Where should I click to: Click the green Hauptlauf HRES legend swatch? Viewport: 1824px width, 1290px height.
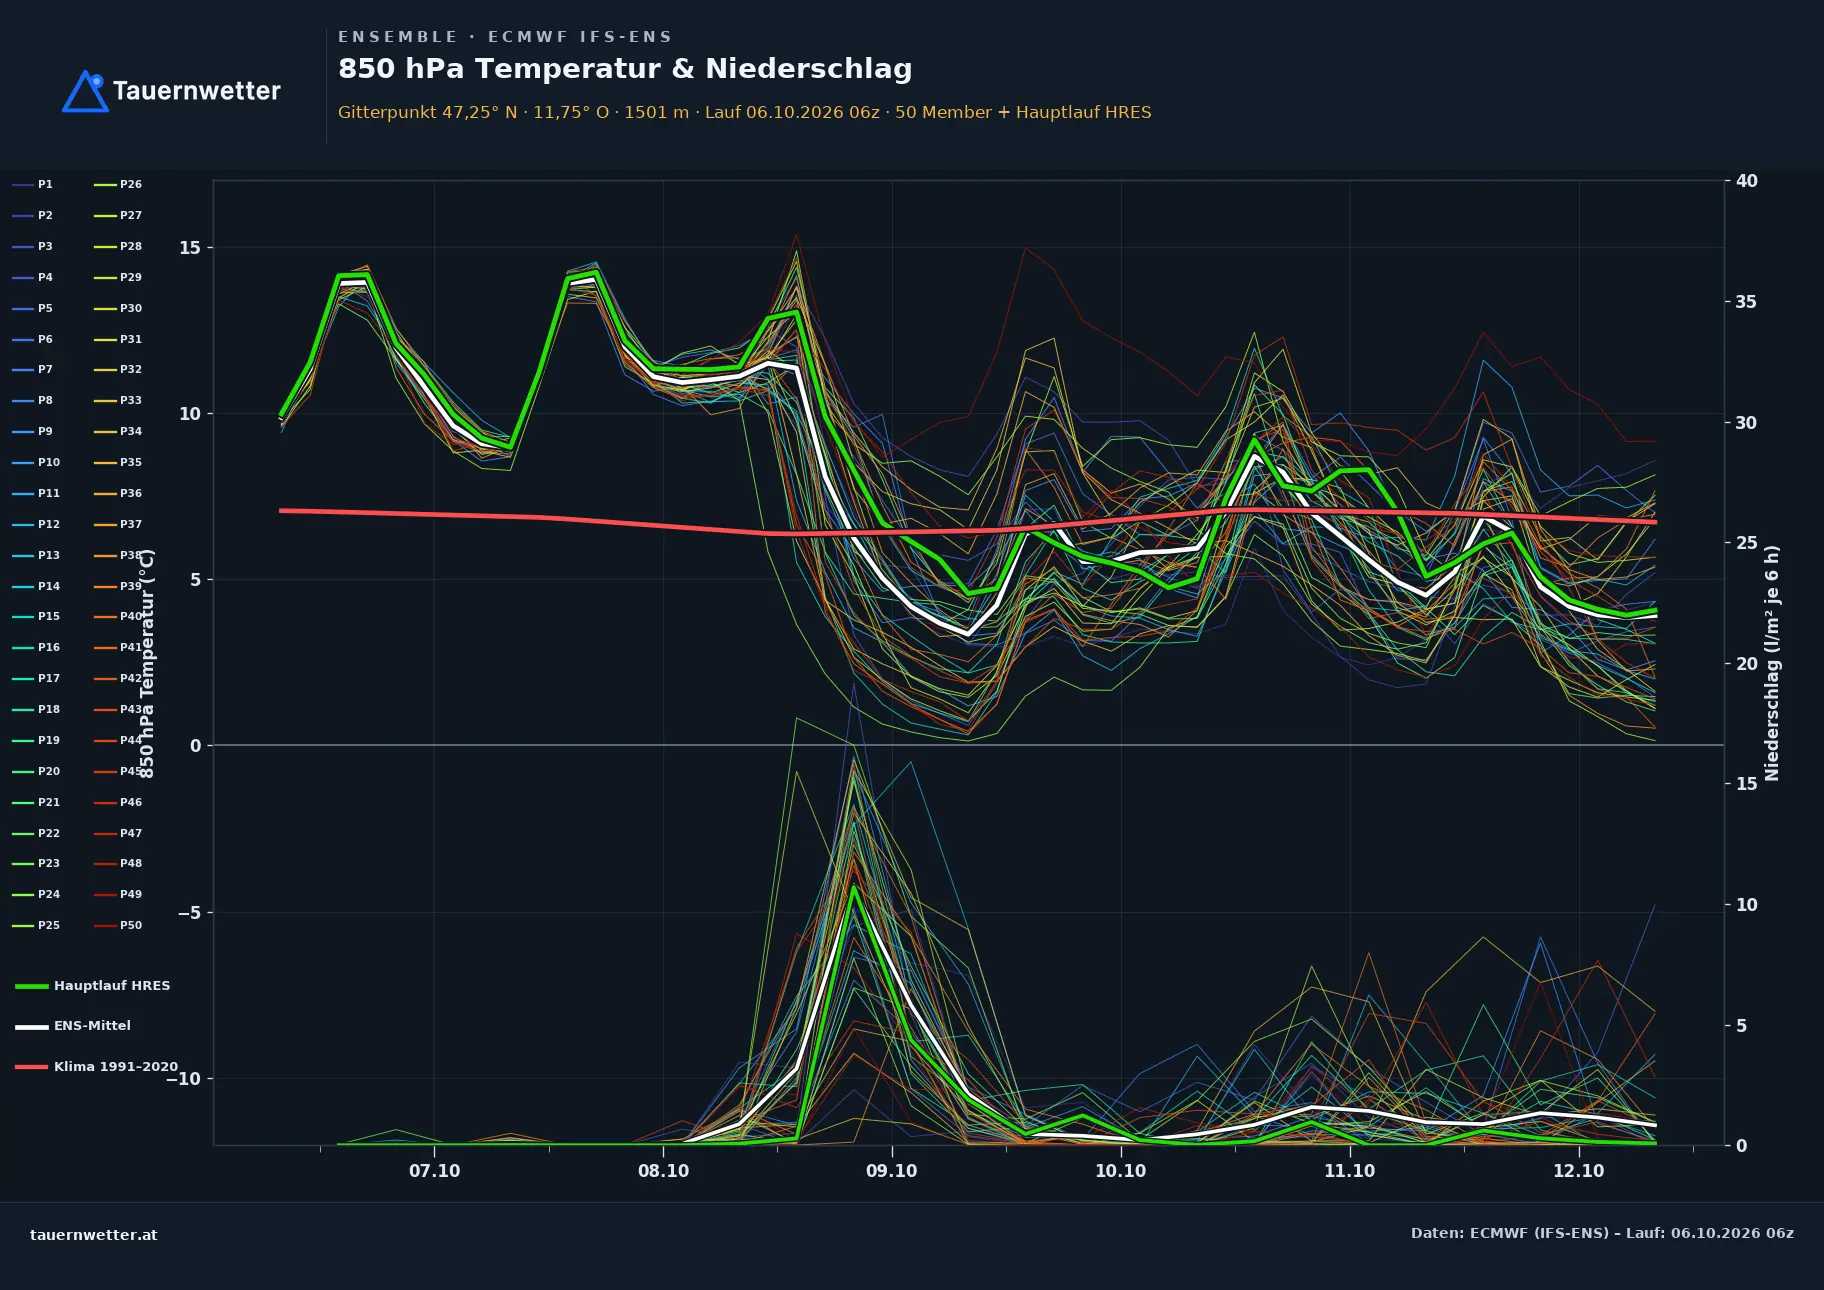pyautogui.click(x=32, y=986)
